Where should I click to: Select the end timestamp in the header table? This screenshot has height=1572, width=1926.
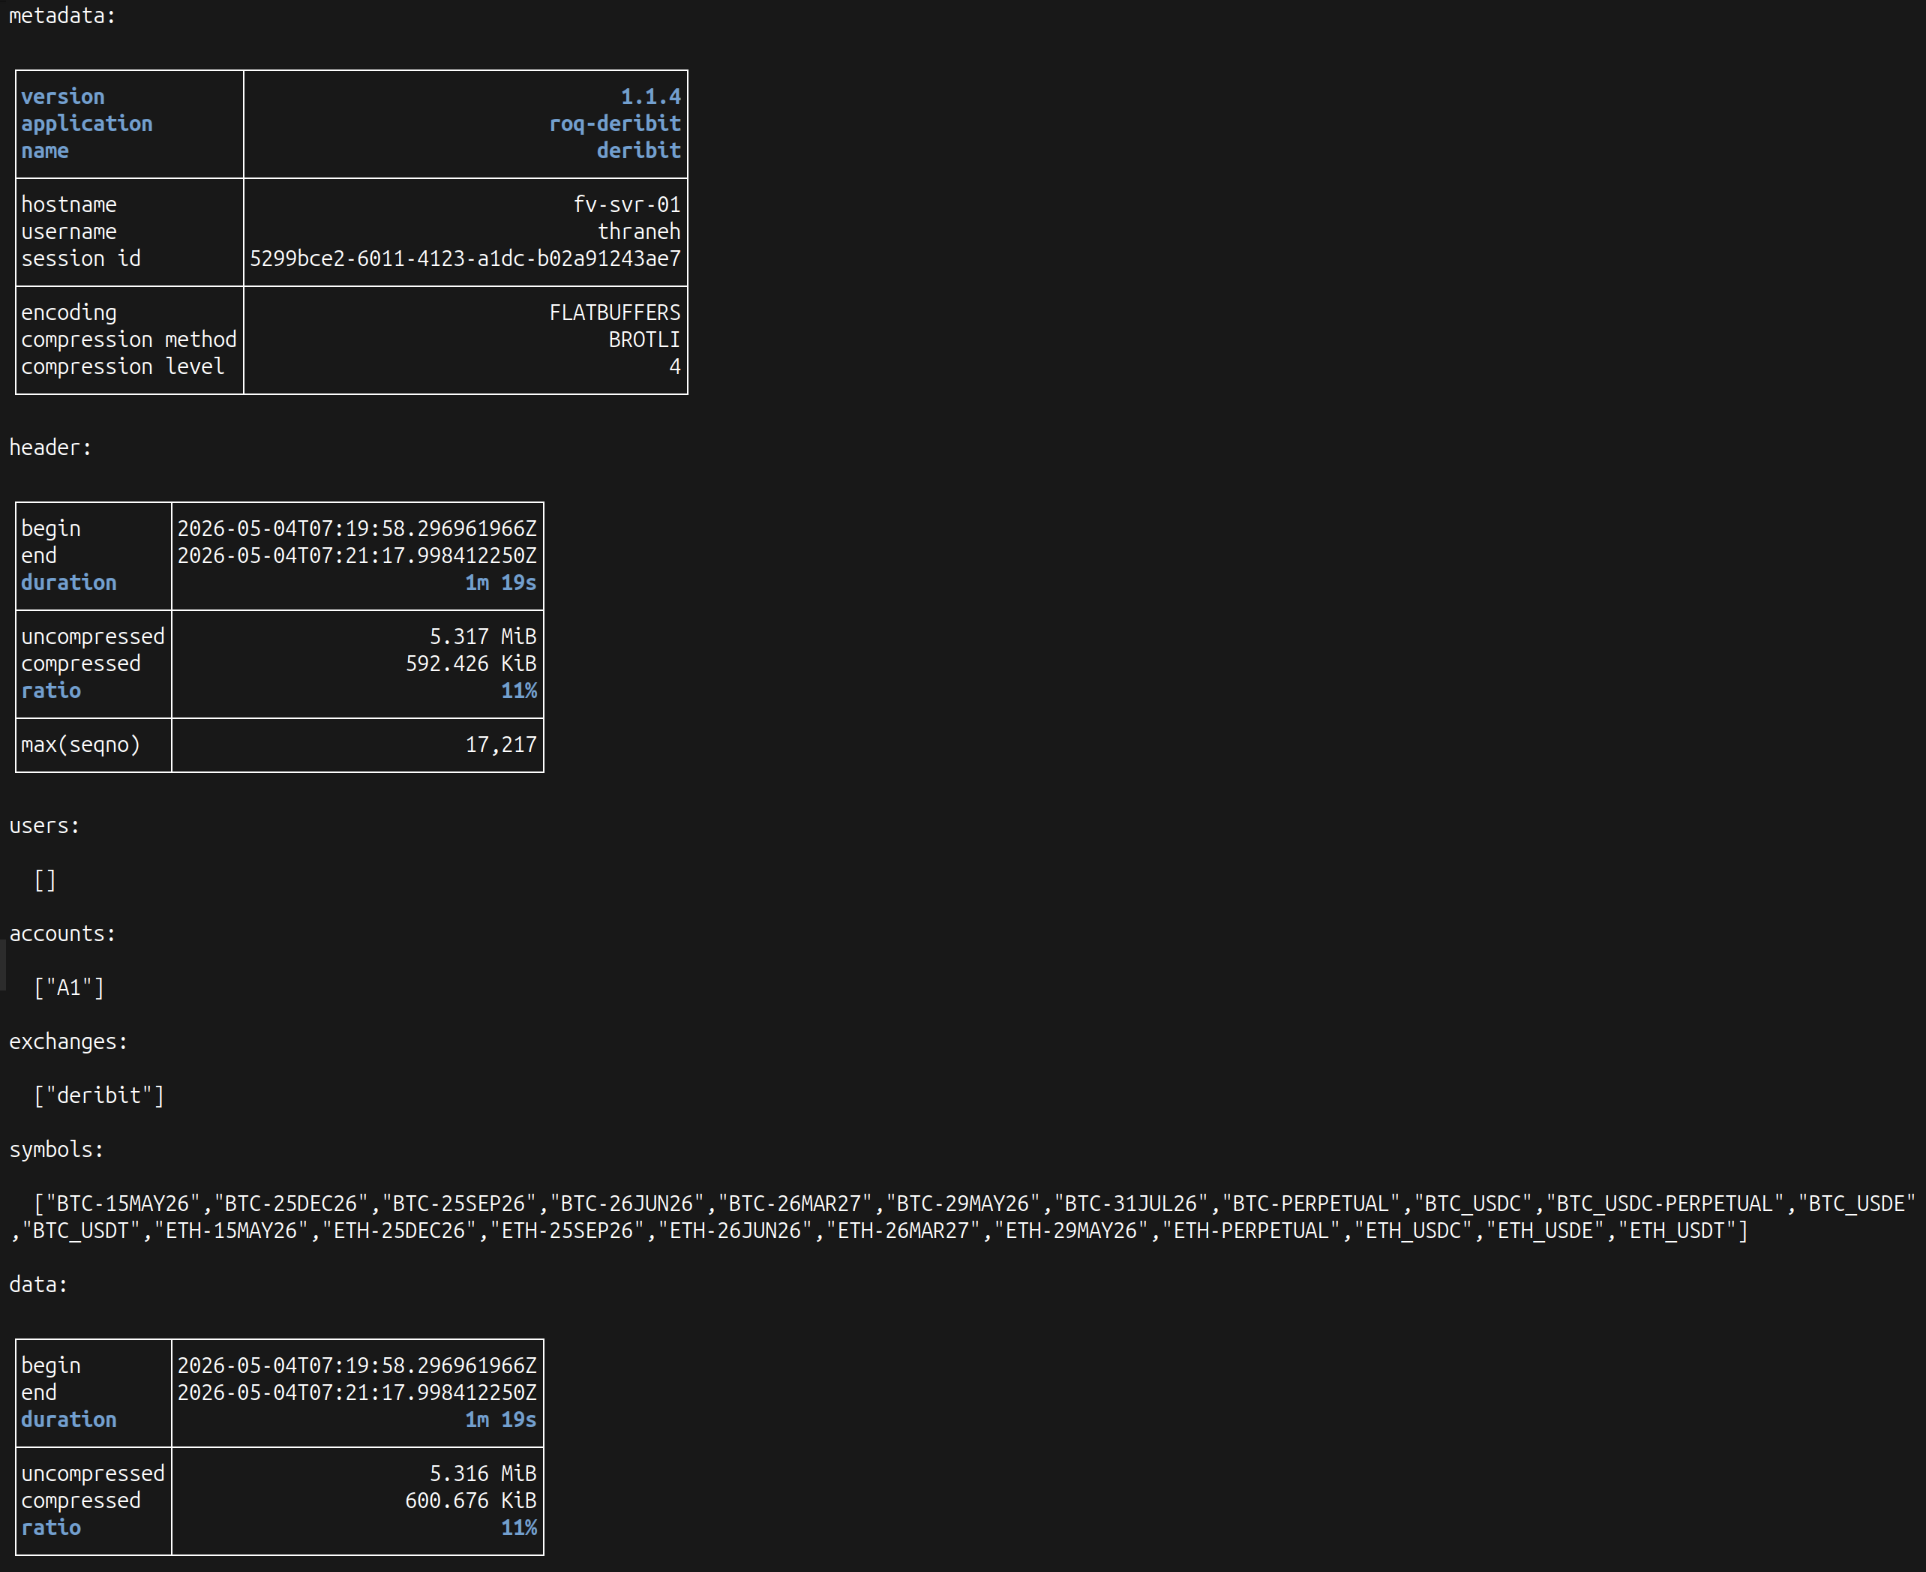pyautogui.click(x=357, y=556)
